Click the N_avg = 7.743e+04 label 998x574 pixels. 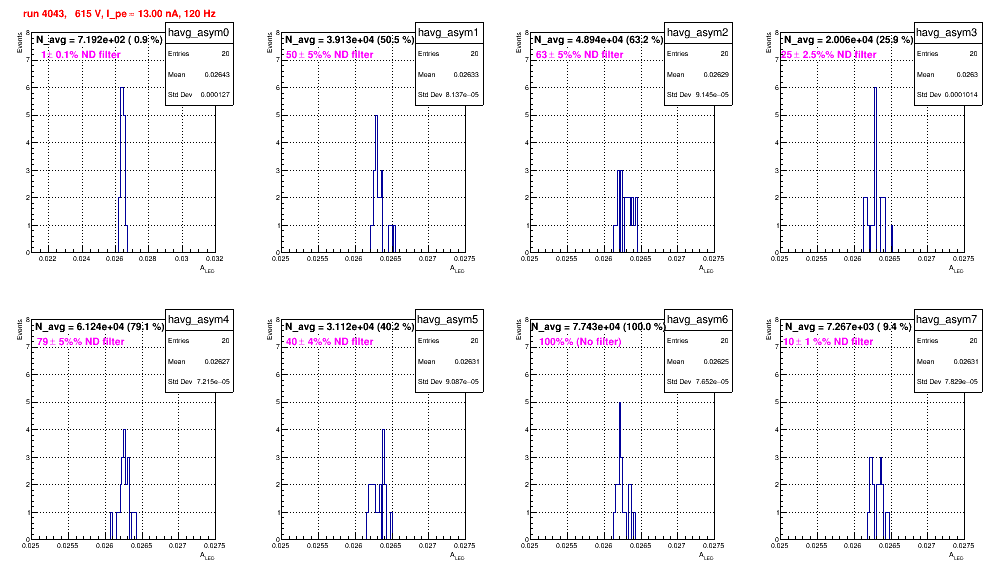[598, 326]
